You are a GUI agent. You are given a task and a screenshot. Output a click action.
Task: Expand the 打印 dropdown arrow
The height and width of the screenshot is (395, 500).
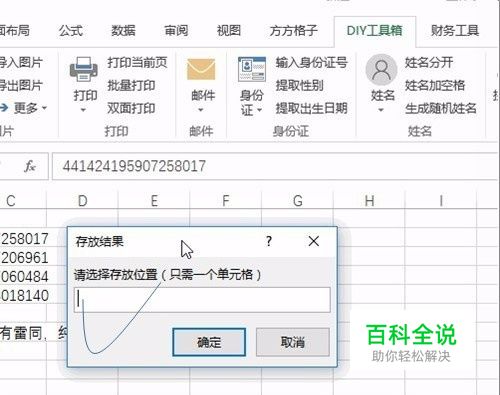[x=83, y=110]
